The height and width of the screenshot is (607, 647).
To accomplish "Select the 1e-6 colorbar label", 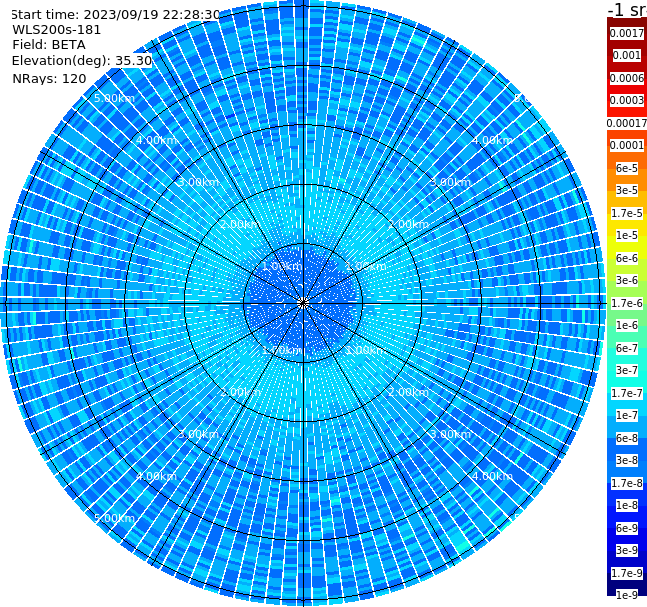I will point(627,325).
